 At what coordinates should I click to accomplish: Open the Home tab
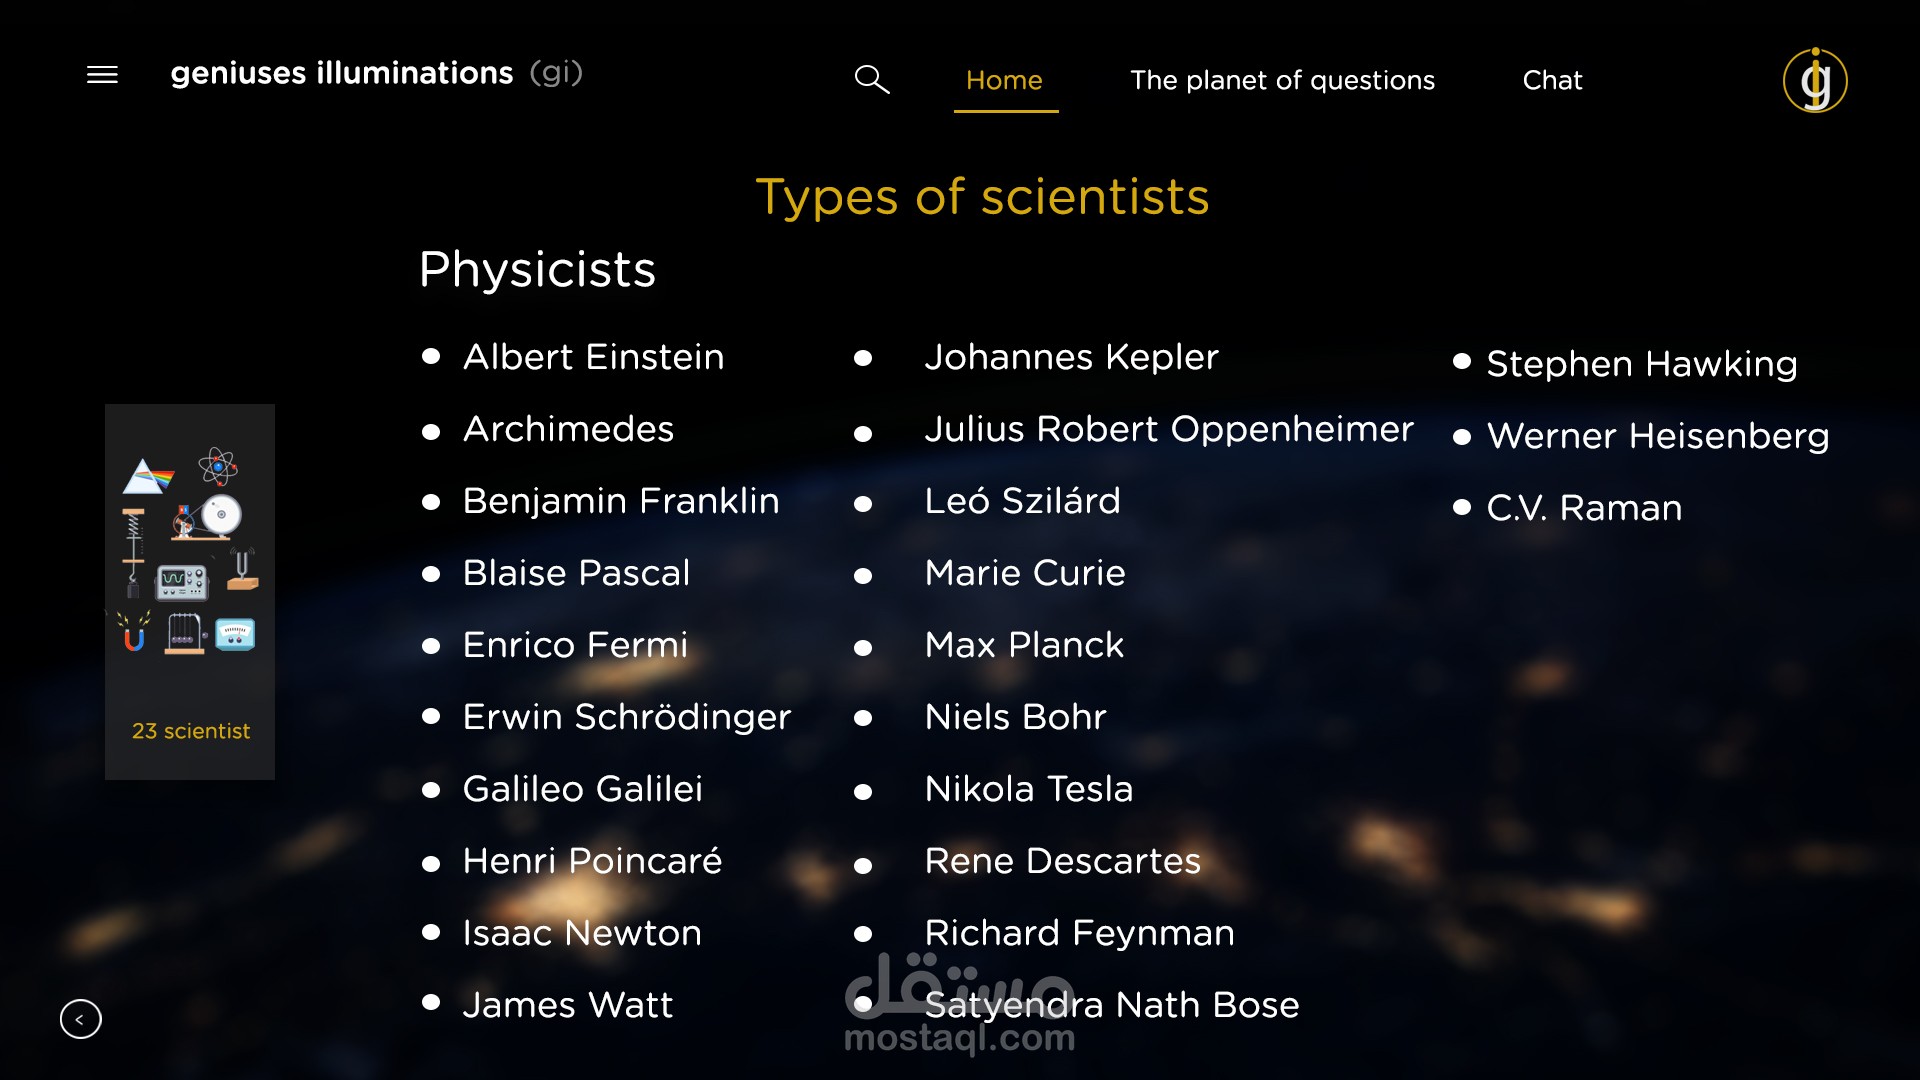(x=1004, y=80)
